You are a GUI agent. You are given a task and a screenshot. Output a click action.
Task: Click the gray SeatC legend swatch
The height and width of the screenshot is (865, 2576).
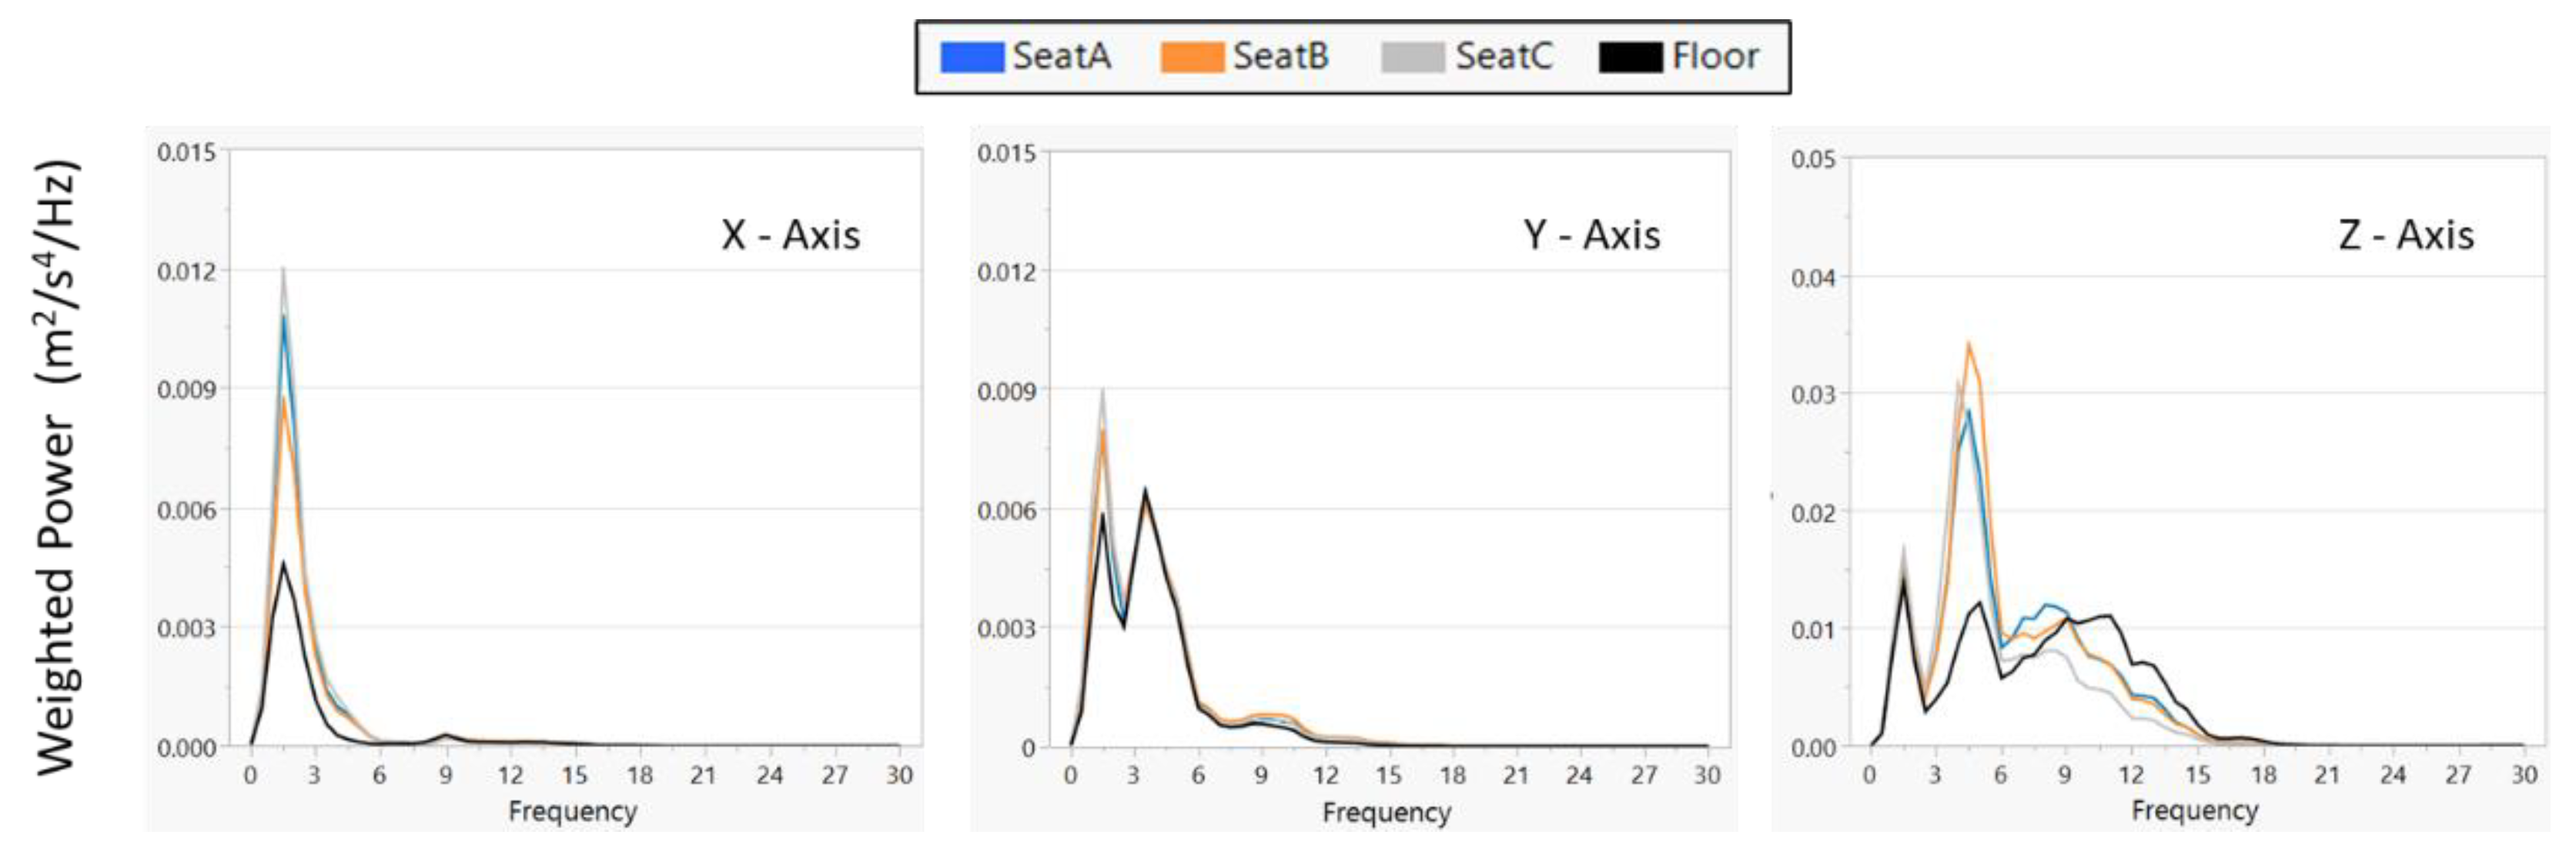1412,57
